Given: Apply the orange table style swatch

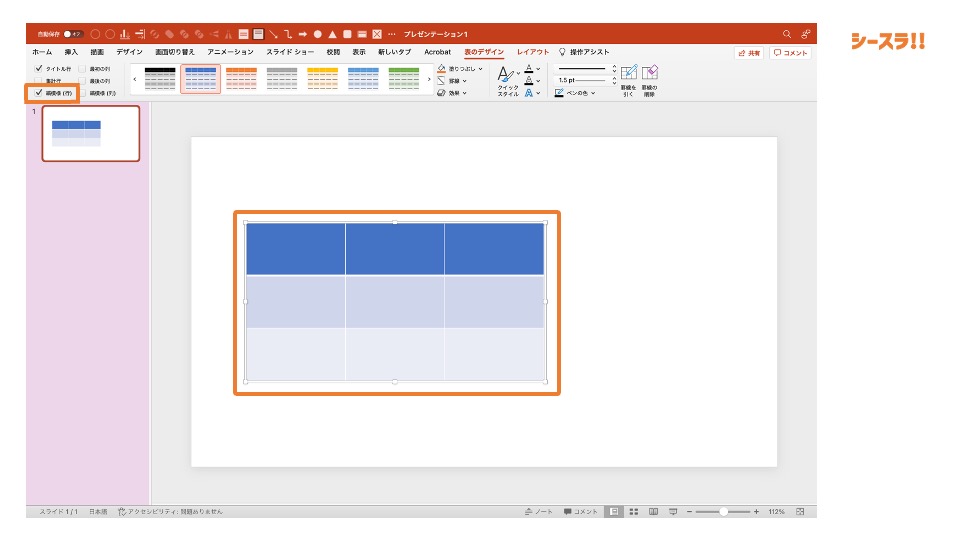Looking at the screenshot, I should click(x=241, y=79).
